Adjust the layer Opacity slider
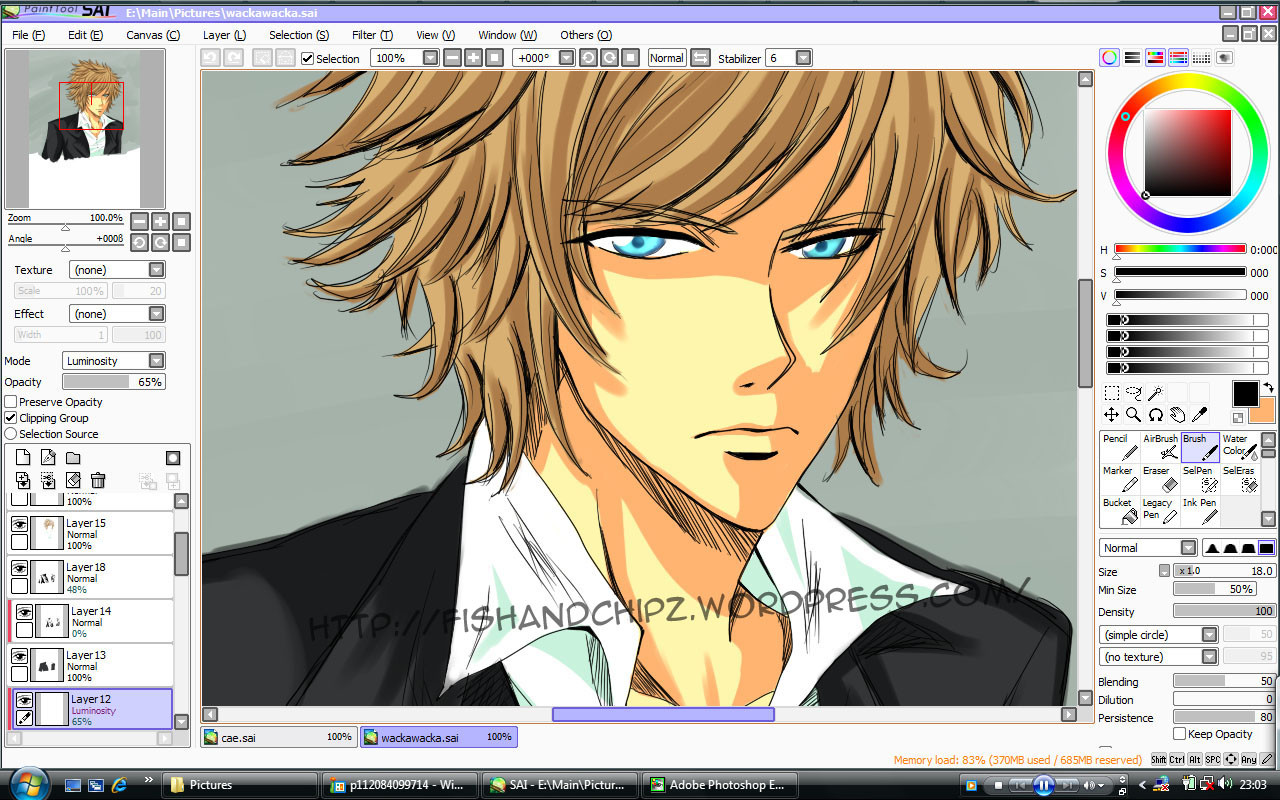This screenshot has width=1280, height=800. 113,382
